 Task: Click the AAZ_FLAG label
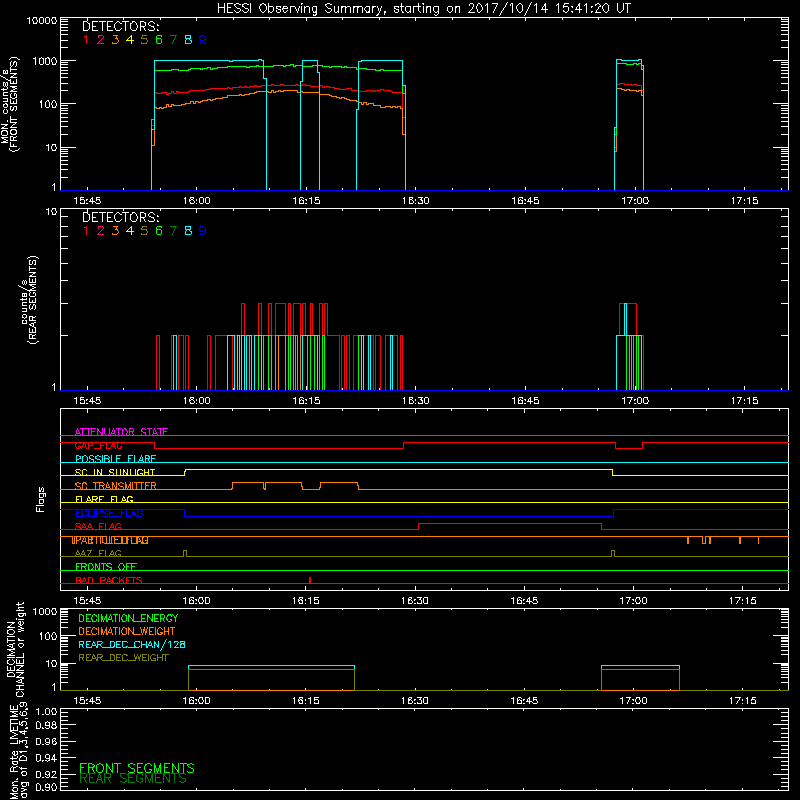98,553
